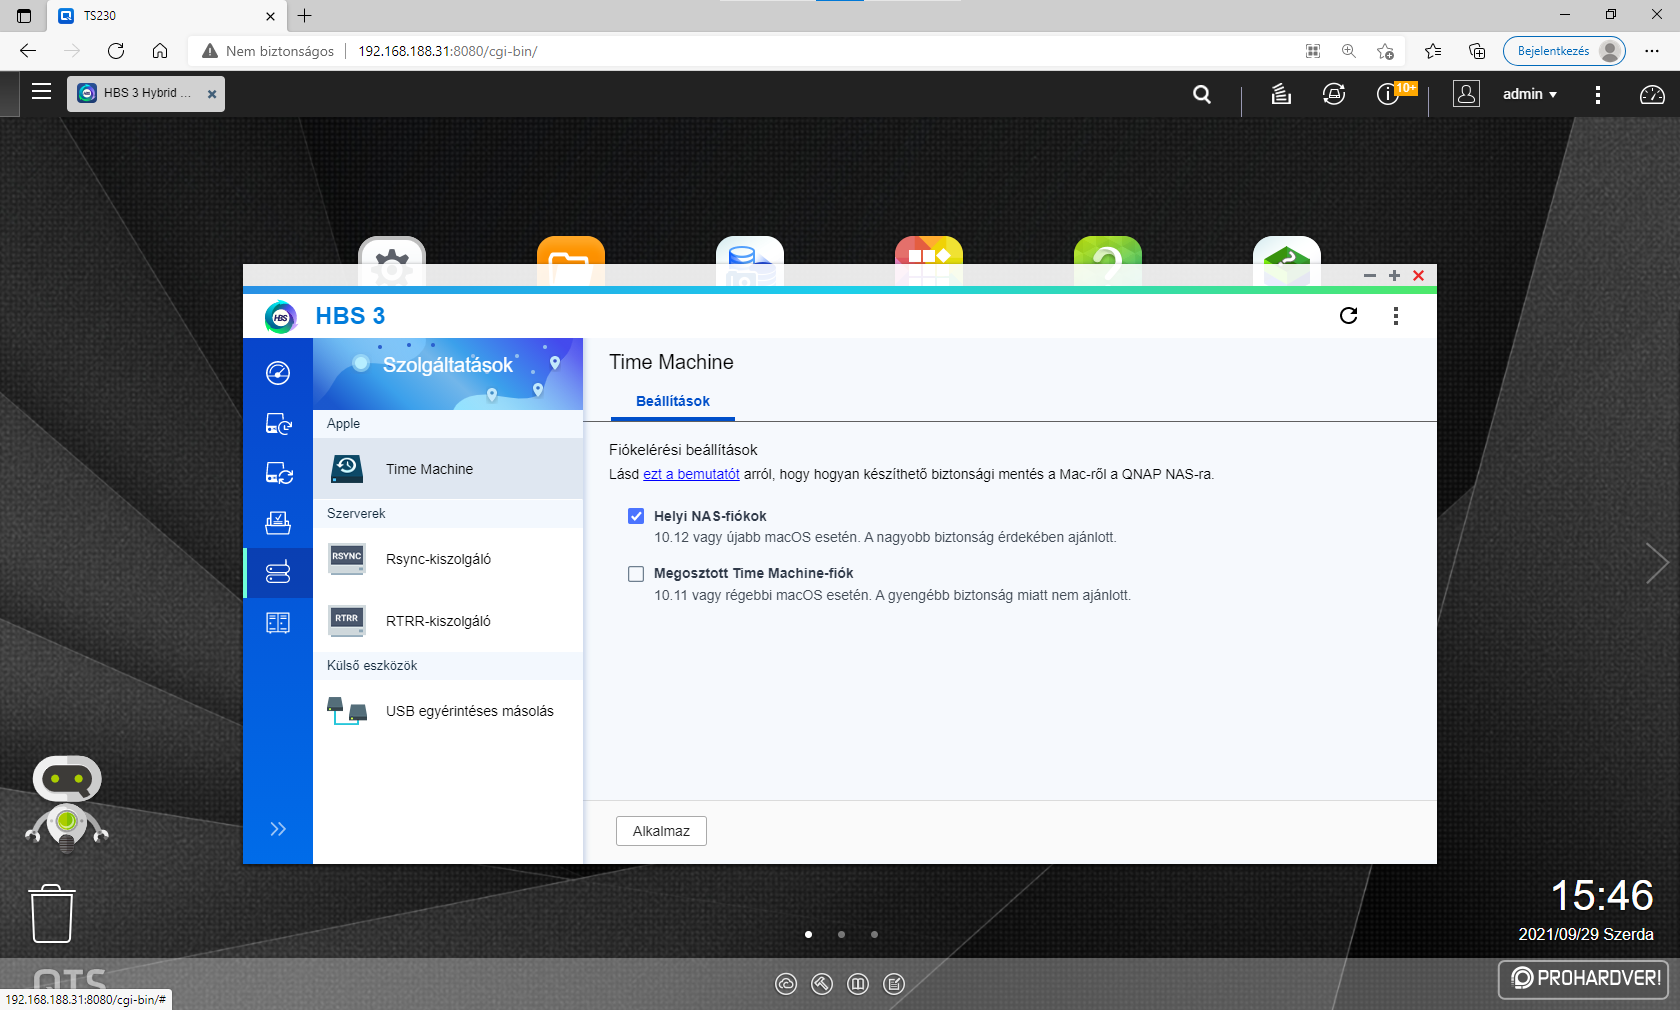Open new browser tab
The height and width of the screenshot is (1010, 1680).
(x=305, y=15)
